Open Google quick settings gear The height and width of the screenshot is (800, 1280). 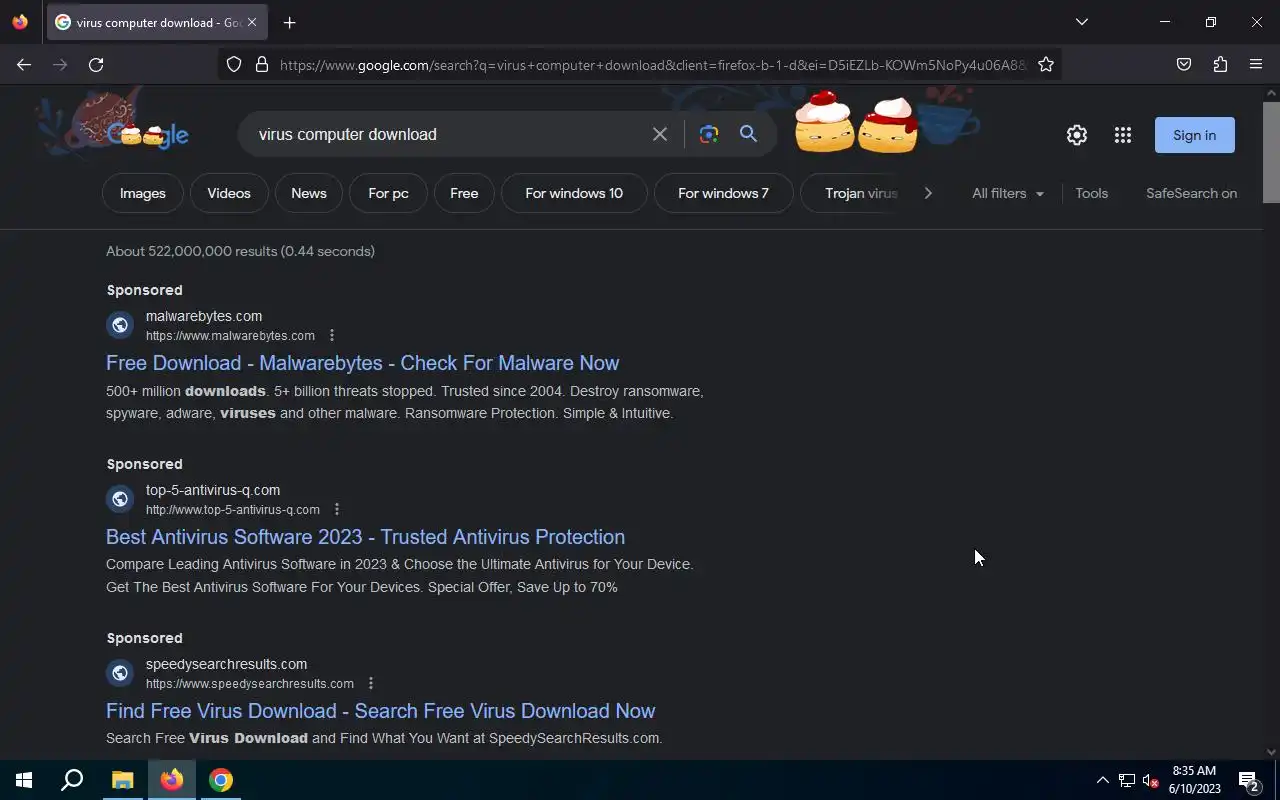1077,135
